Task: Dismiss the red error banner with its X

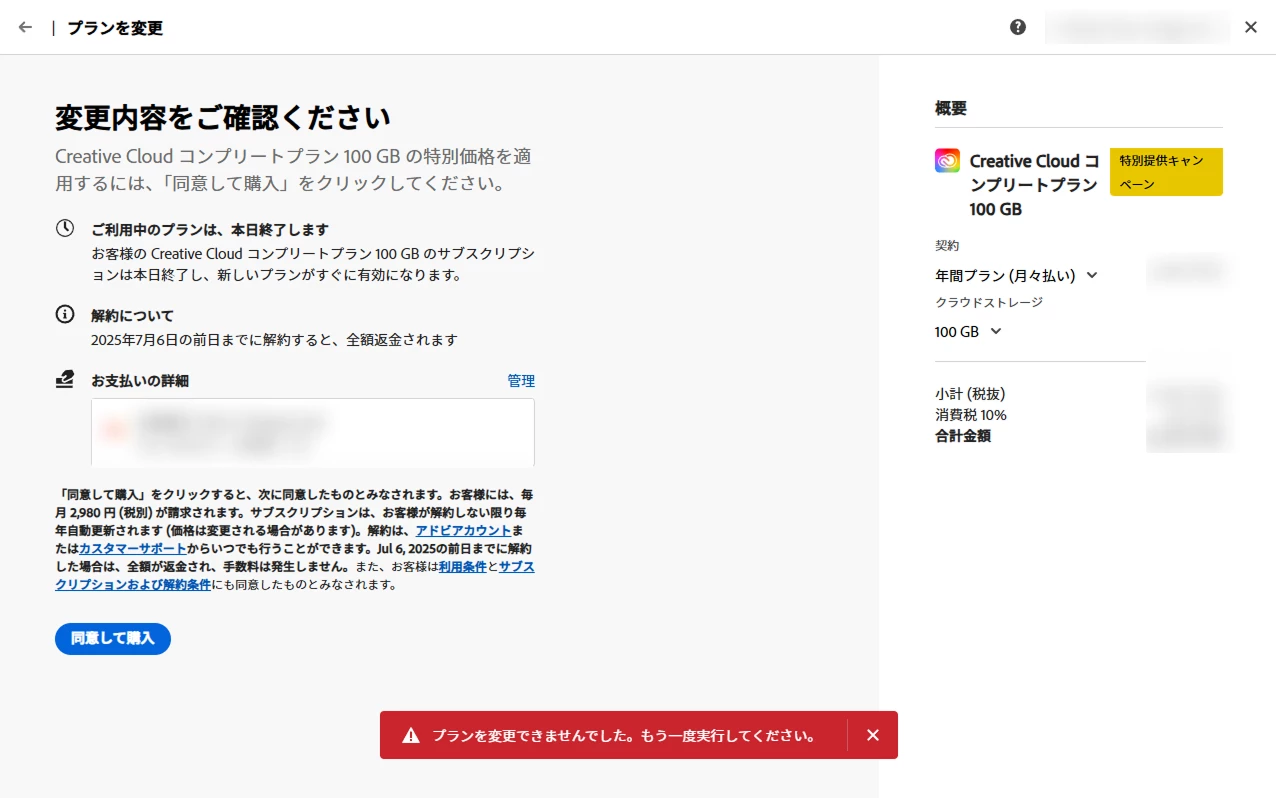Action: (873, 735)
